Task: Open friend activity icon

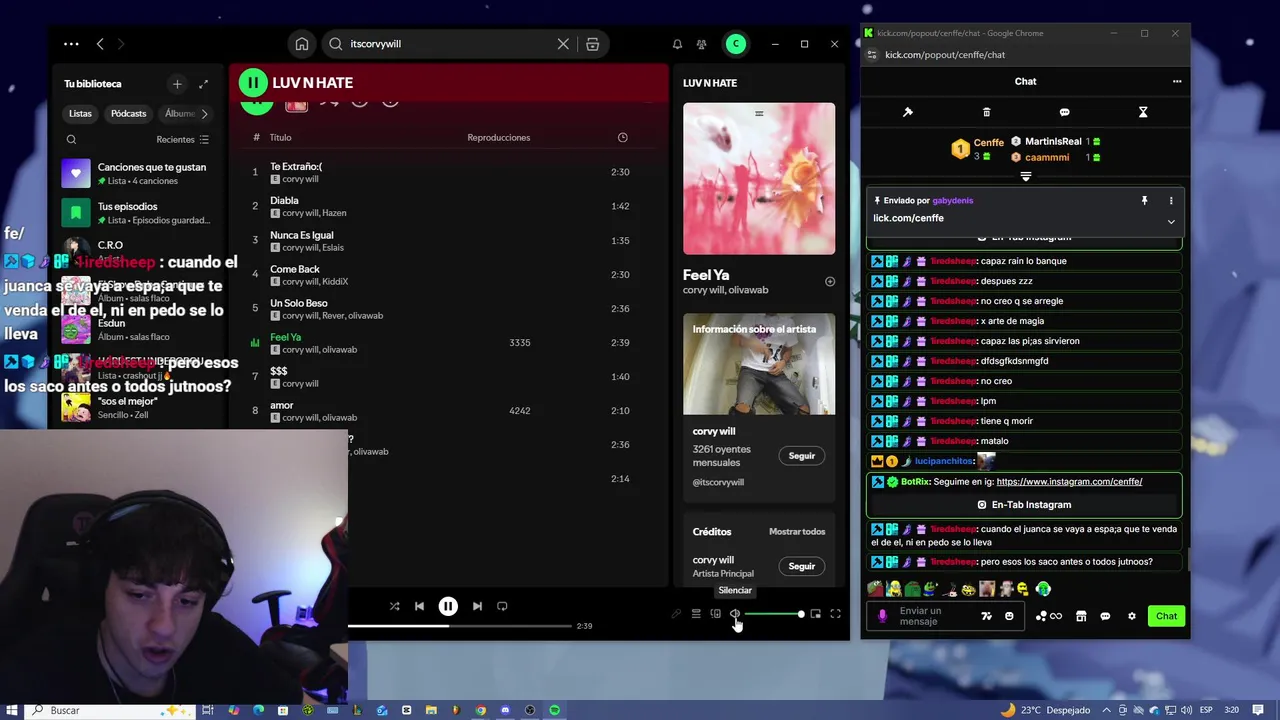Action: coord(701,44)
